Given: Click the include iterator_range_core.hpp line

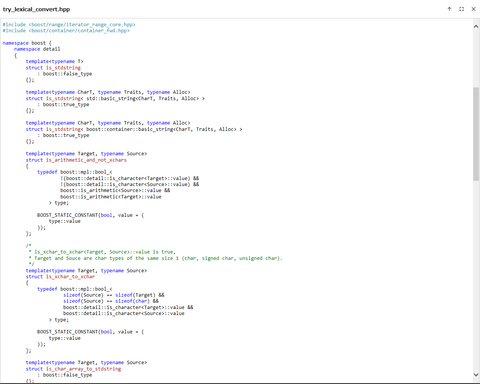Looking at the screenshot, I should pos(69,24).
